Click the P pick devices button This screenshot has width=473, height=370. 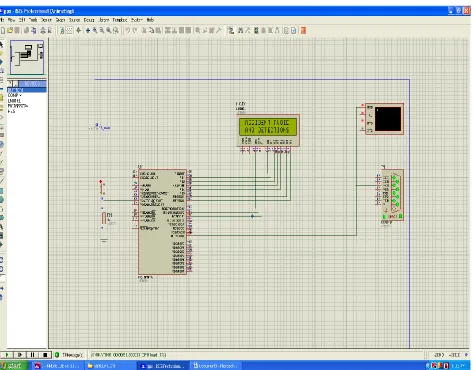tap(10, 83)
